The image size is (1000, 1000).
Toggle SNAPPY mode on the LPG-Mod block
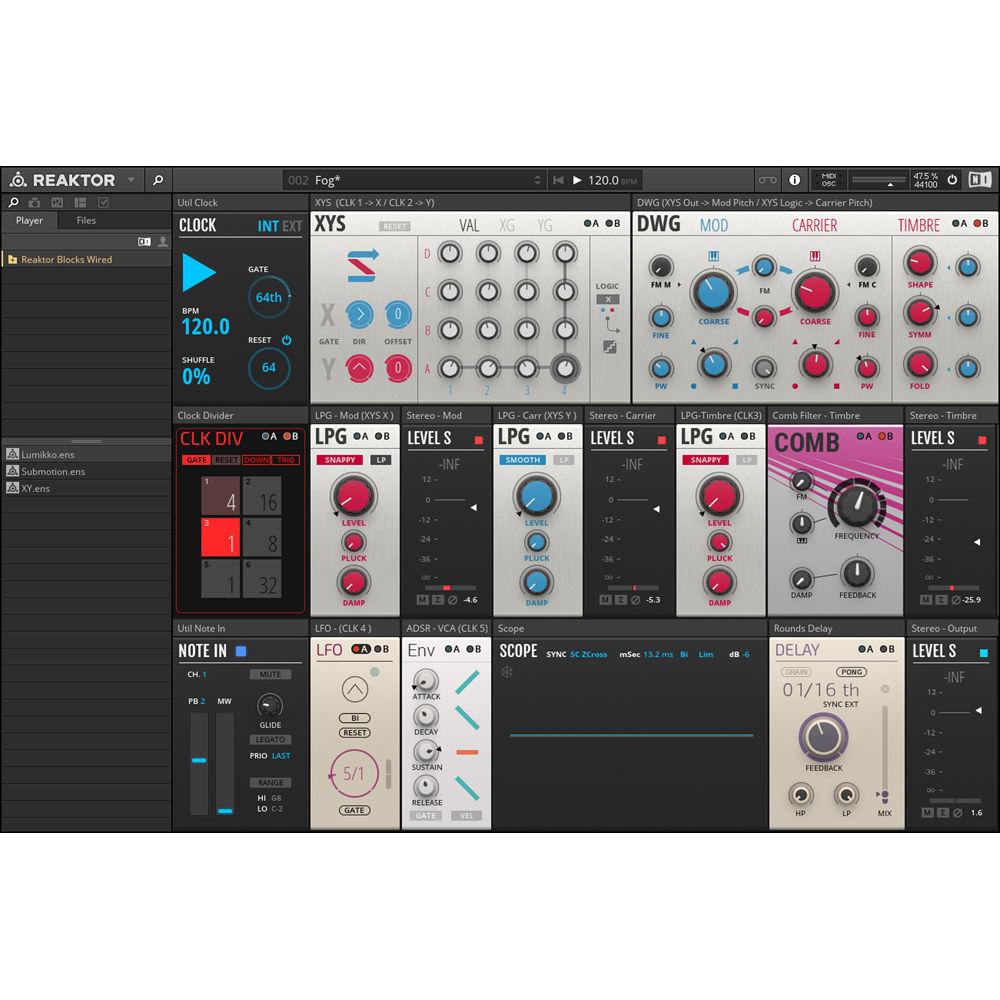[338, 459]
